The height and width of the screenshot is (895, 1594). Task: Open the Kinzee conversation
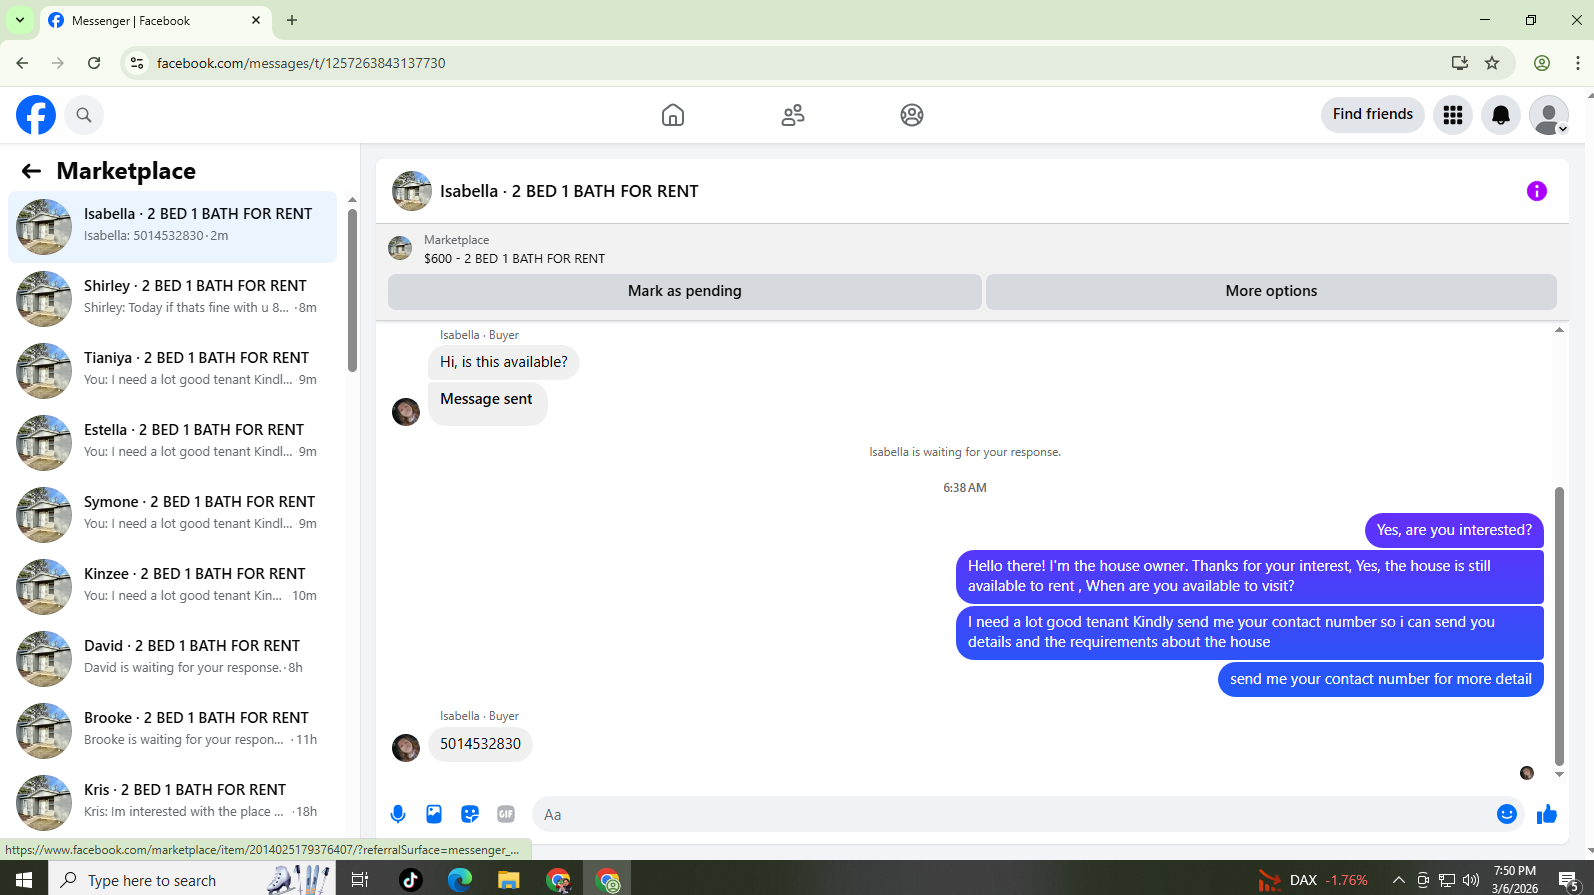point(172,586)
